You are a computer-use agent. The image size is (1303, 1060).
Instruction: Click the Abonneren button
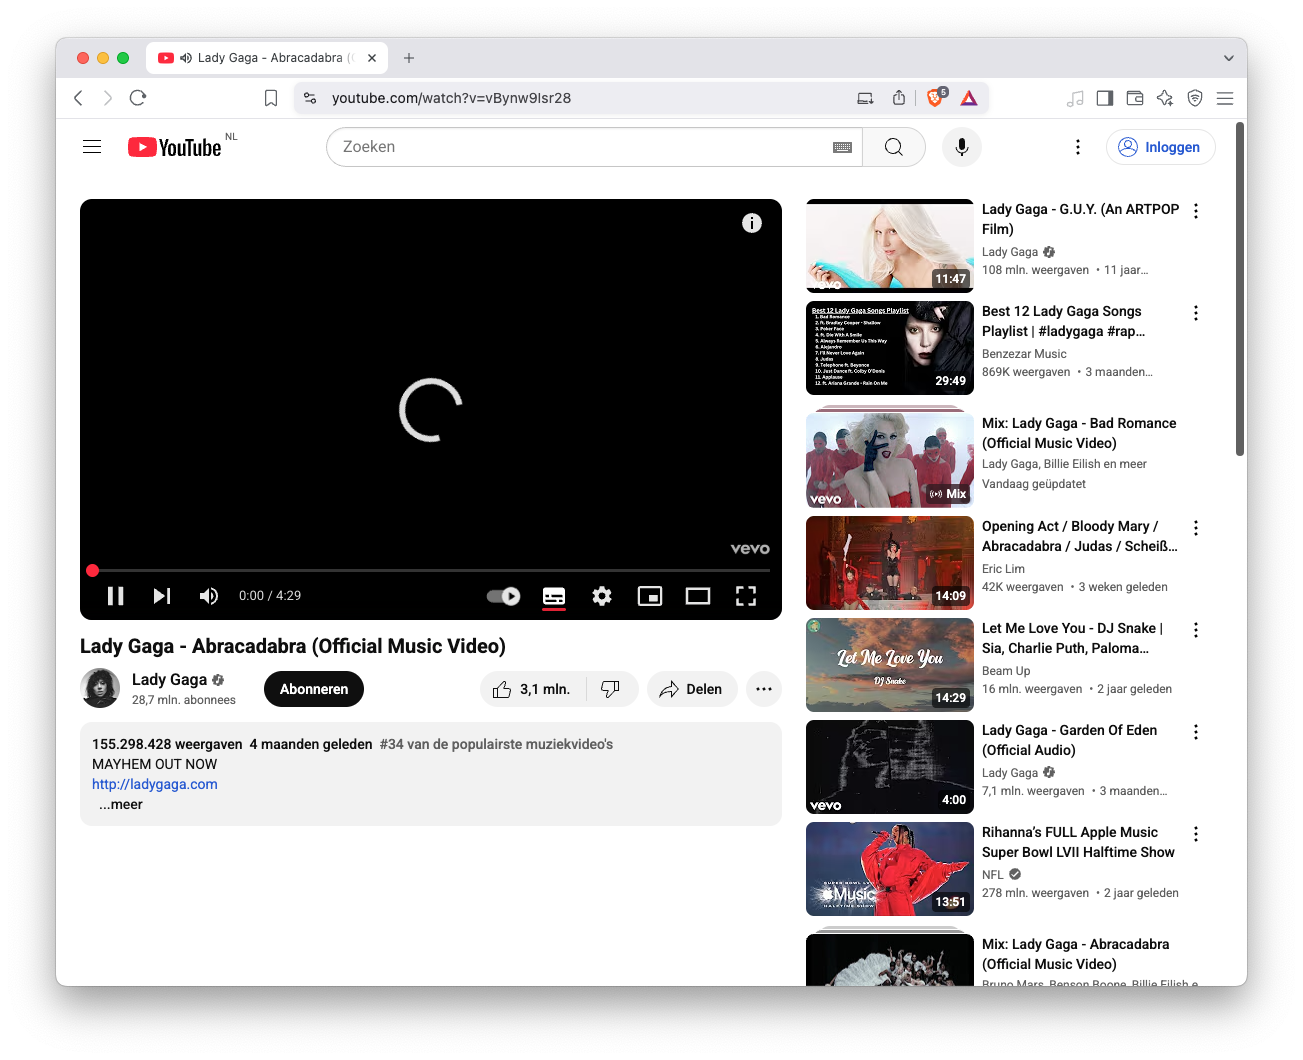pos(314,689)
